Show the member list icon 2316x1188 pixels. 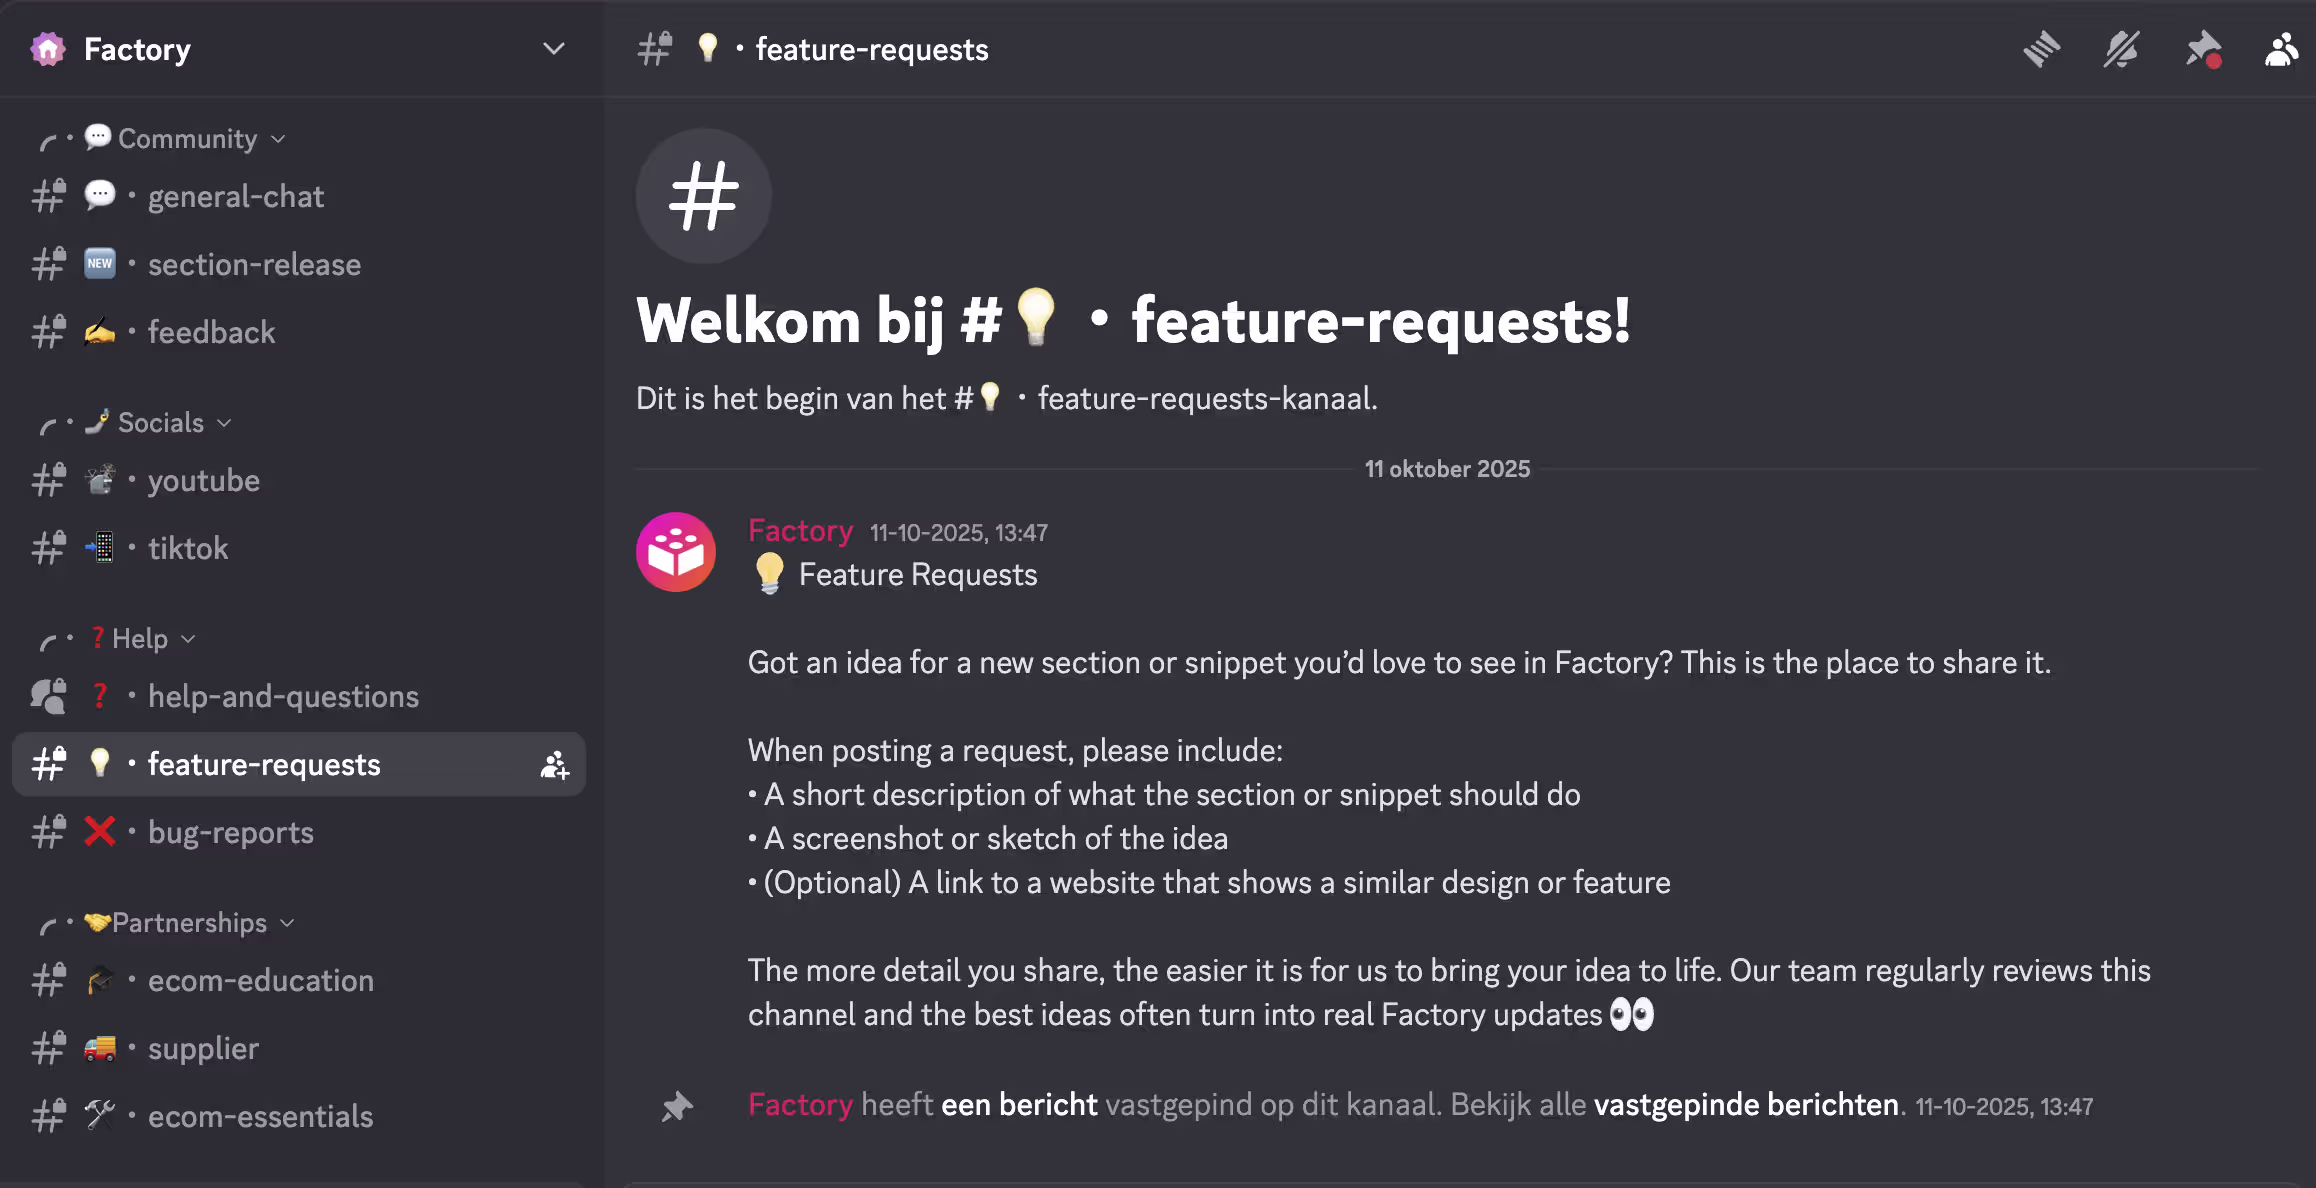click(x=2281, y=49)
